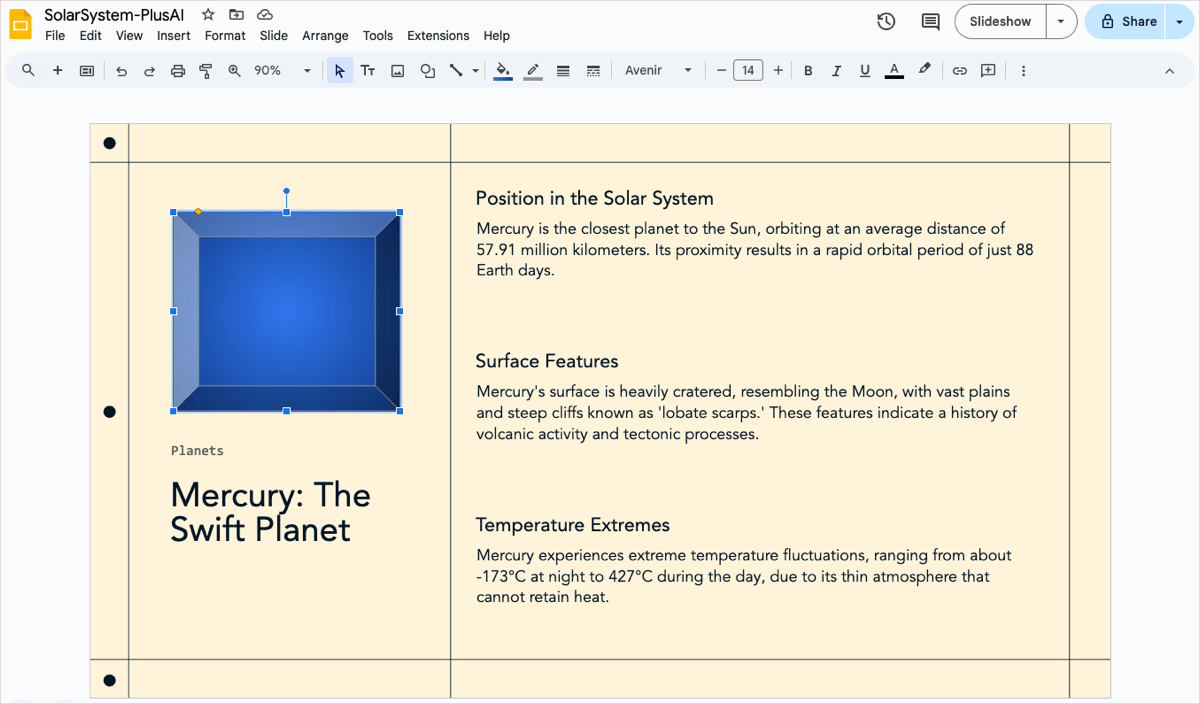
Task: Click the yellow diamond adjustment handle
Action: 198,211
